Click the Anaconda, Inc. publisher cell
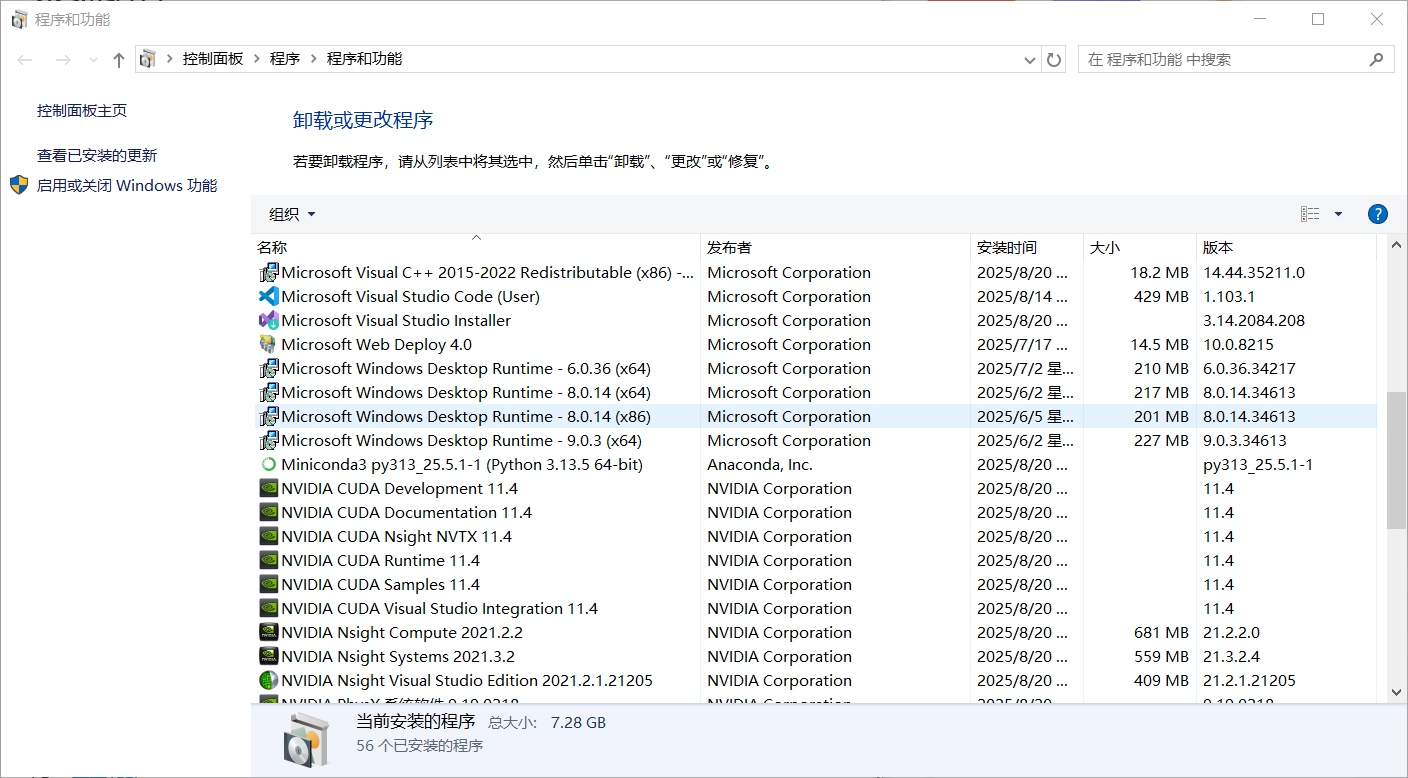 pos(760,464)
